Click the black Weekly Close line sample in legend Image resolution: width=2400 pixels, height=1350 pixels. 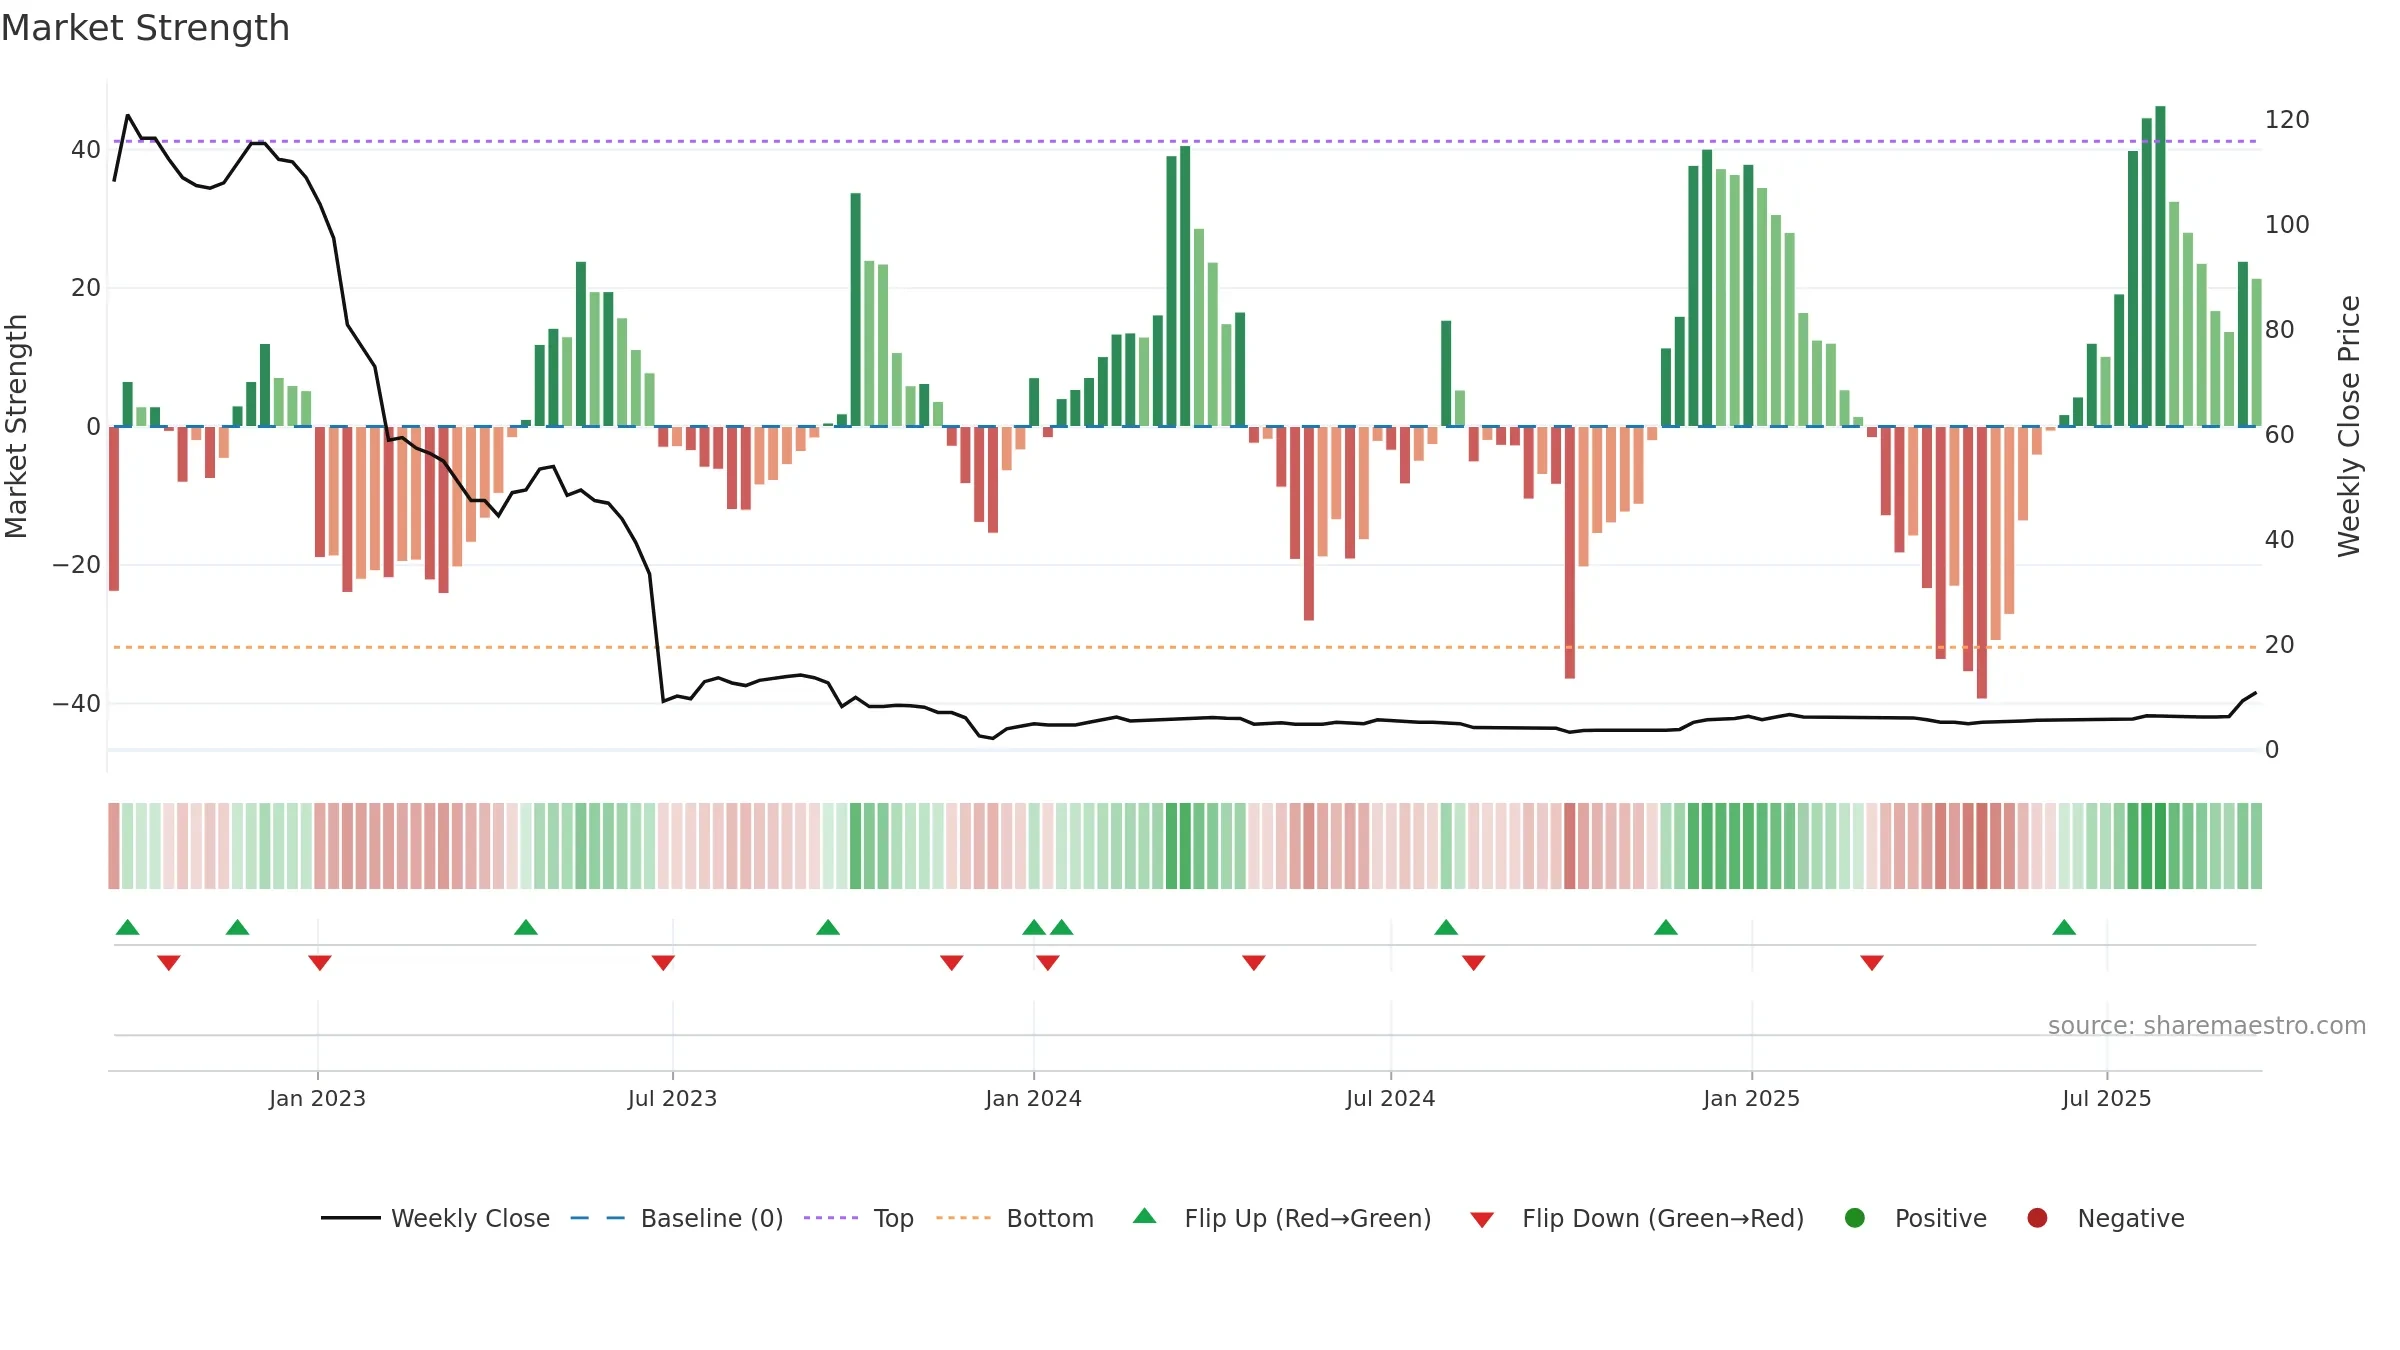351,1218
